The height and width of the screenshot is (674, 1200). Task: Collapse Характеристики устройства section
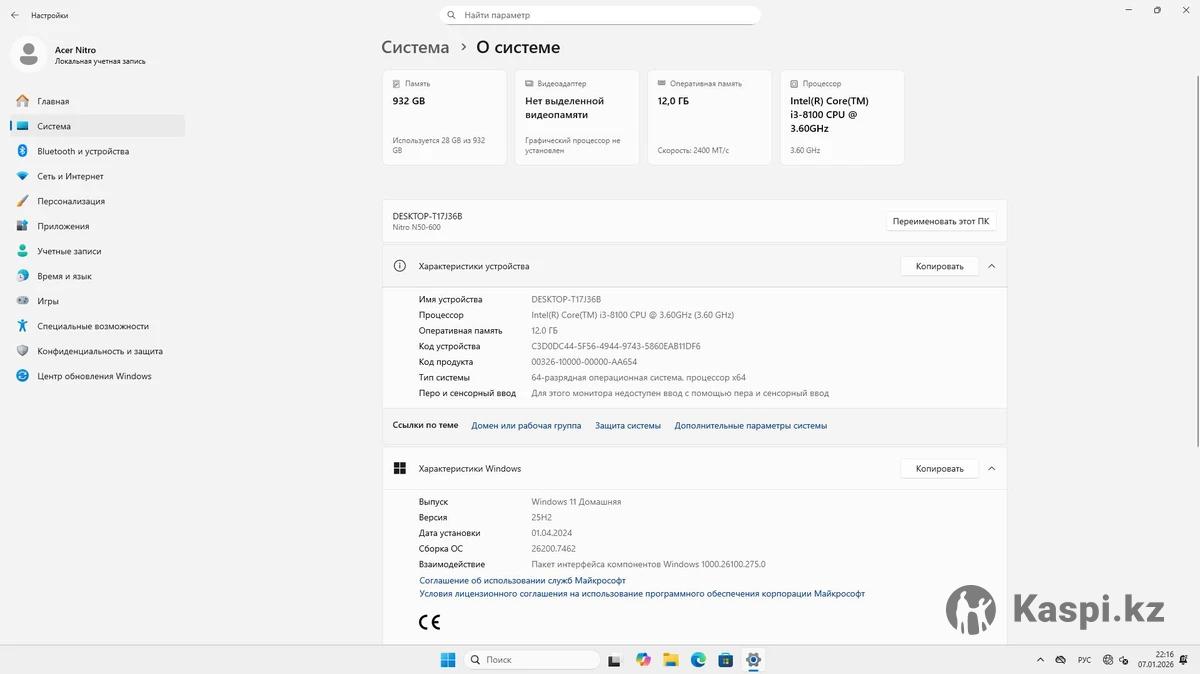coord(991,266)
